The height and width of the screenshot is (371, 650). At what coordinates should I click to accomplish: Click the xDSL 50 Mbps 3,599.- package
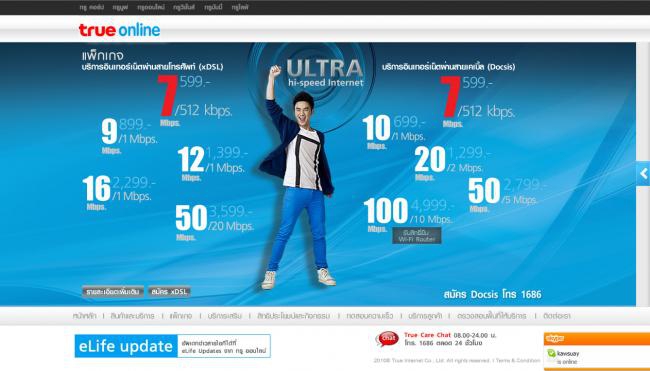214,222
